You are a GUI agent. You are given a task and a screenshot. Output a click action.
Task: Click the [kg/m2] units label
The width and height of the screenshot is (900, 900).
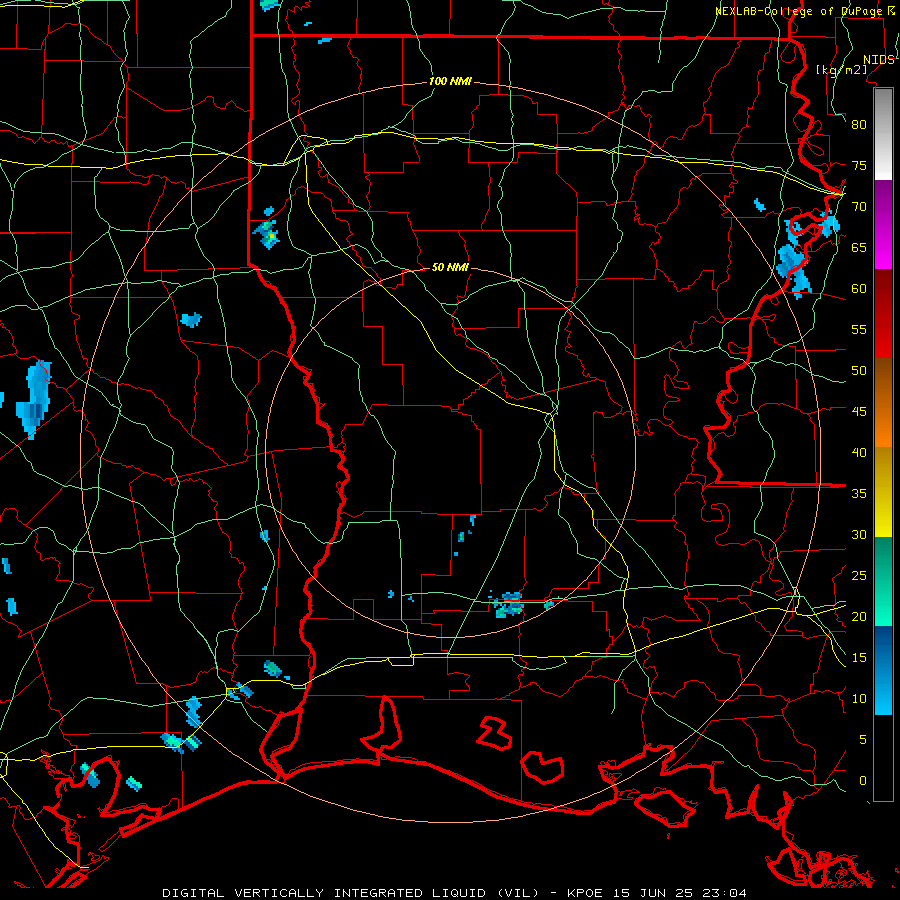tap(841, 70)
